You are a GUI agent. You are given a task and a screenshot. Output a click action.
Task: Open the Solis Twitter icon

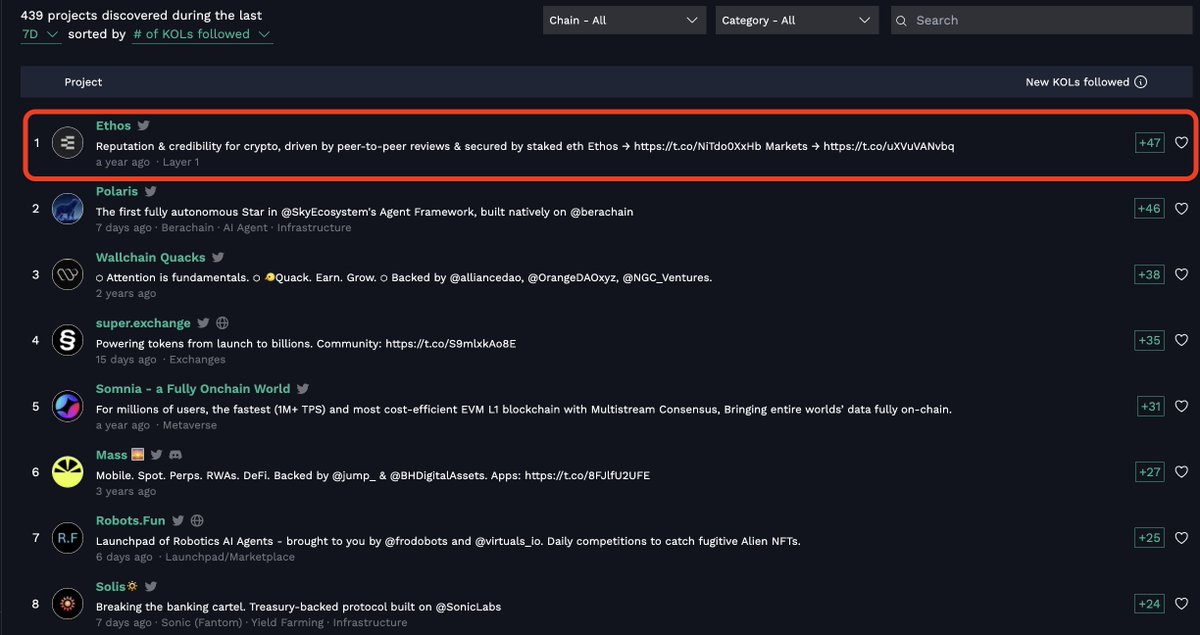point(150,587)
